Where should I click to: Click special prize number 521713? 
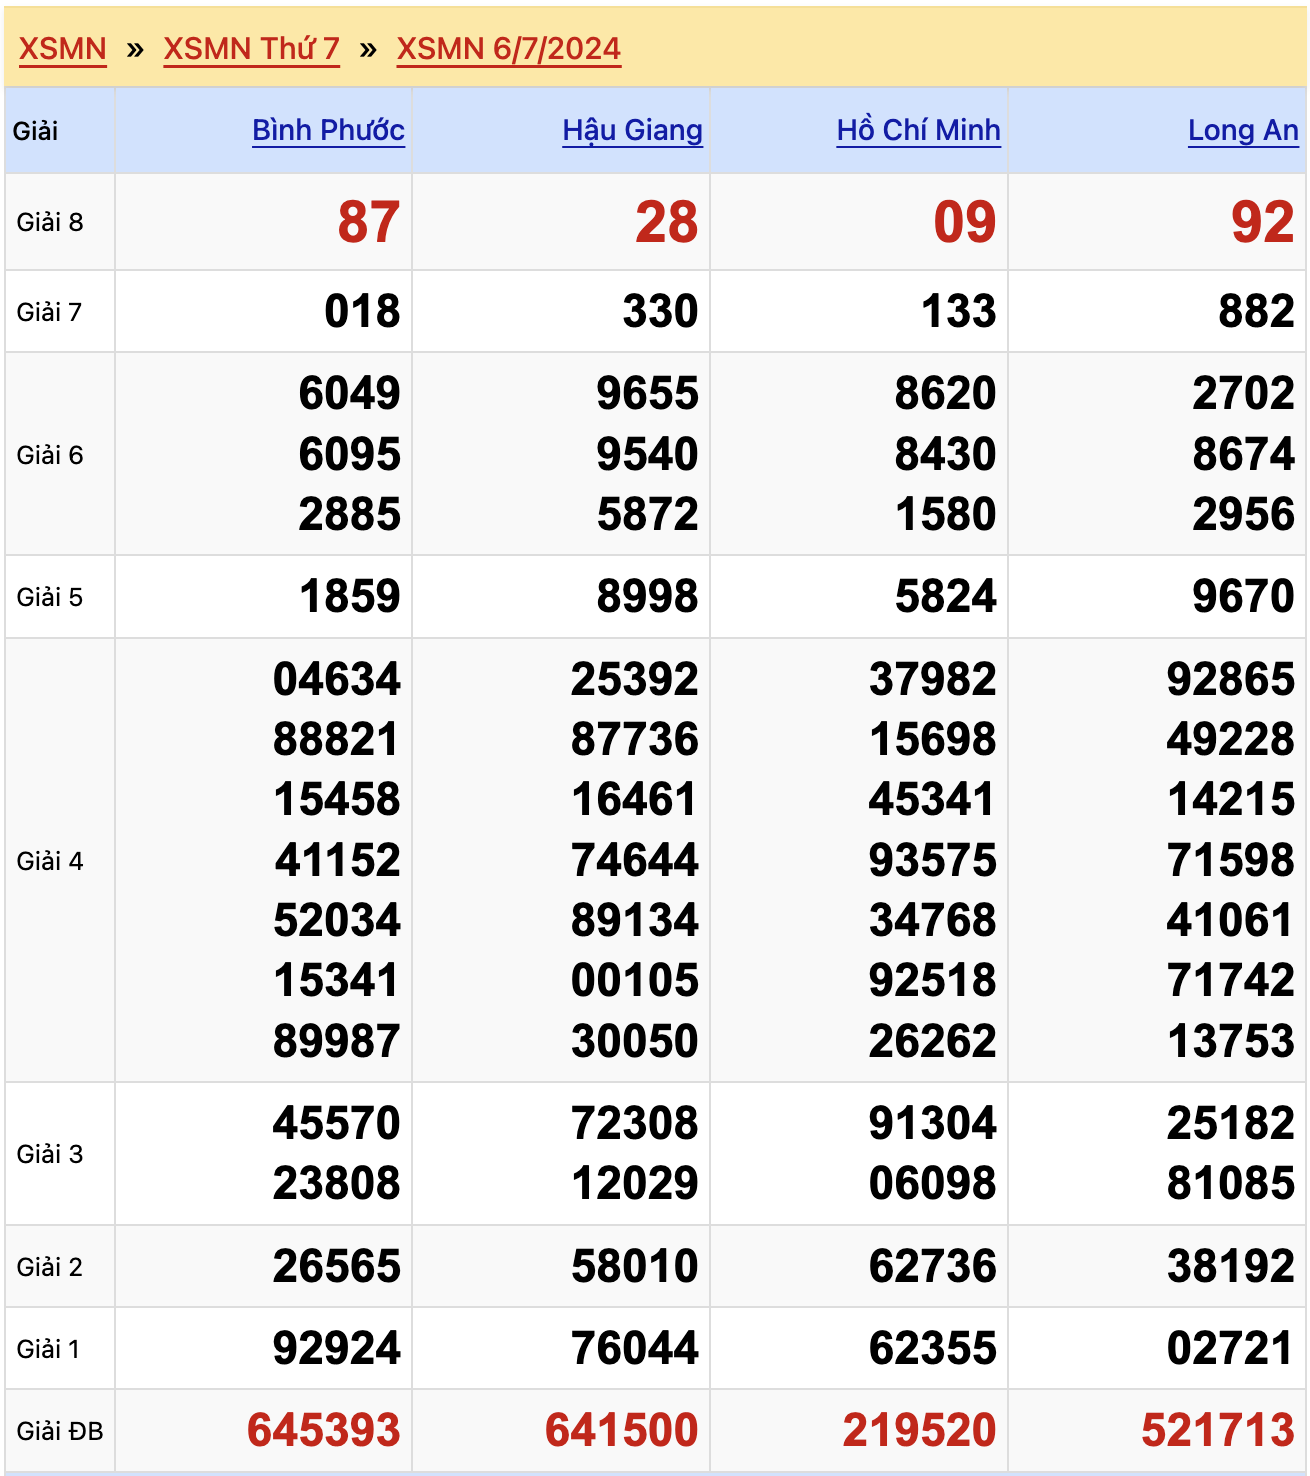[1218, 1430]
